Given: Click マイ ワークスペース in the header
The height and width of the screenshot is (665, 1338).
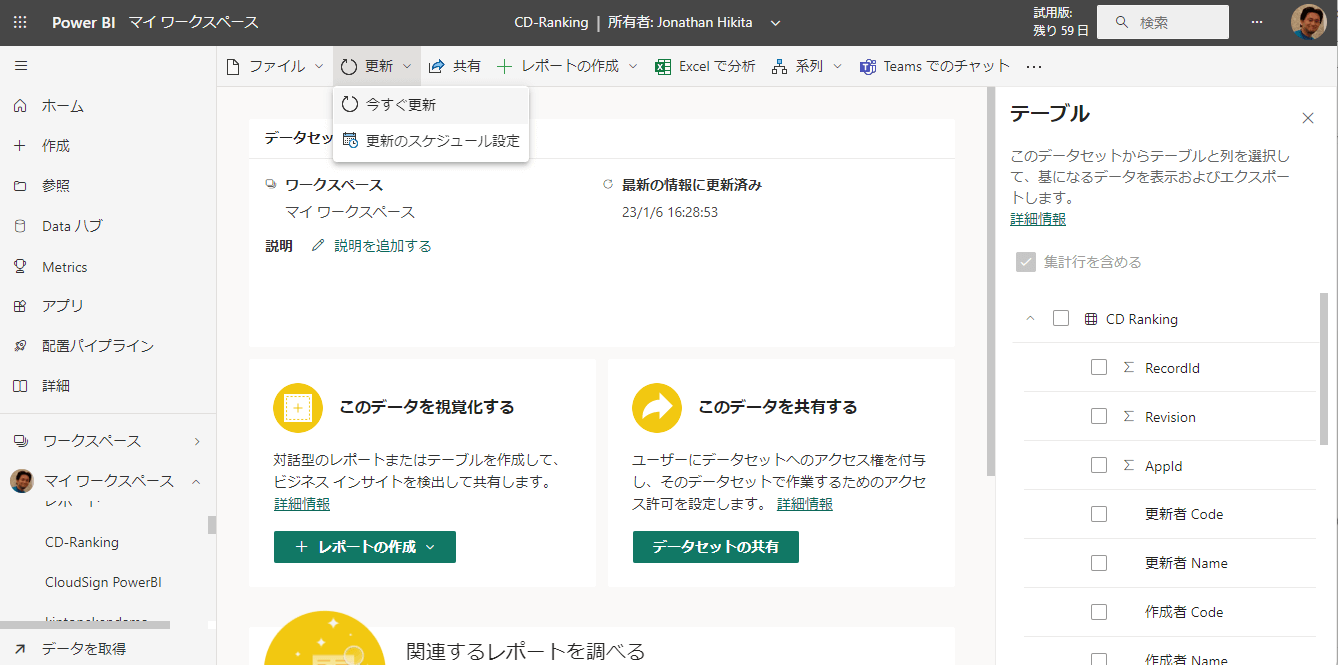Looking at the screenshot, I should 194,22.
